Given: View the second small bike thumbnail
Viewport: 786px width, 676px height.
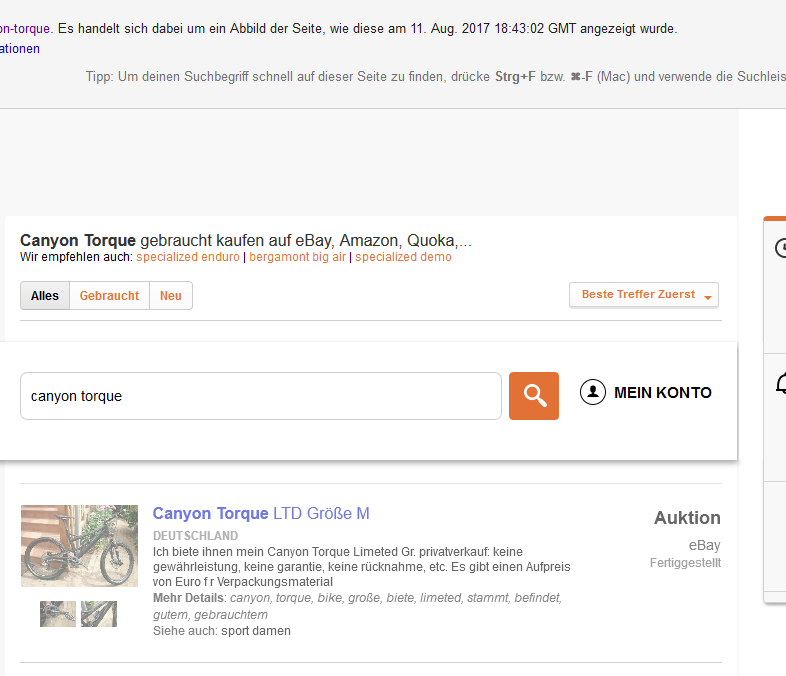Looking at the screenshot, I should (x=99, y=614).
